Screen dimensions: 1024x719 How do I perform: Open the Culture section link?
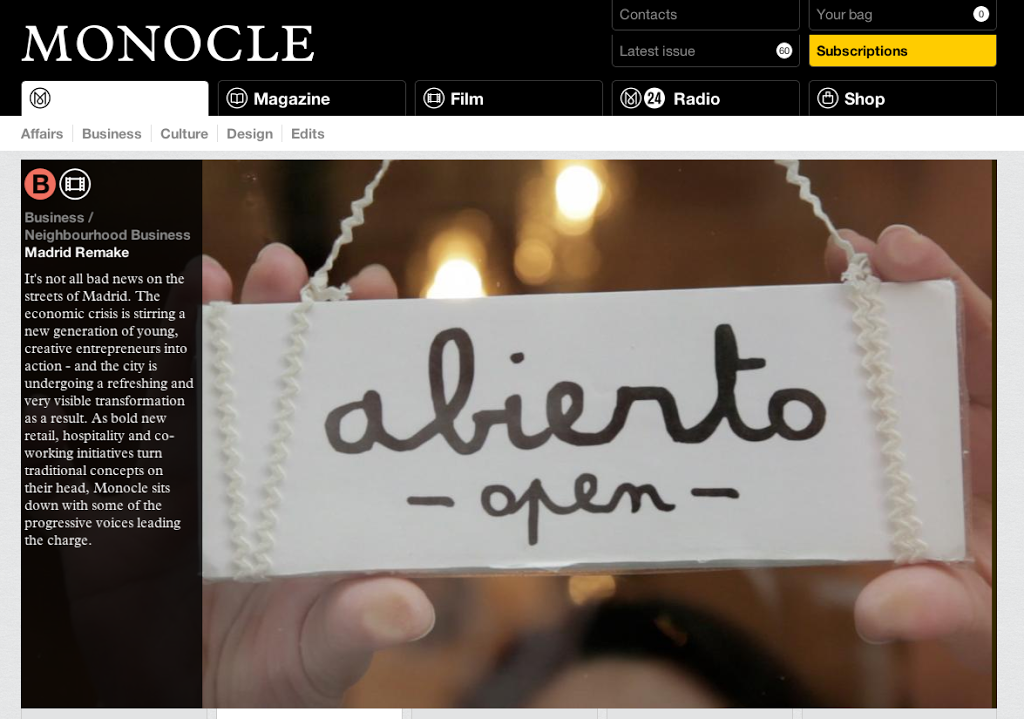pyautogui.click(x=184, y=134)
